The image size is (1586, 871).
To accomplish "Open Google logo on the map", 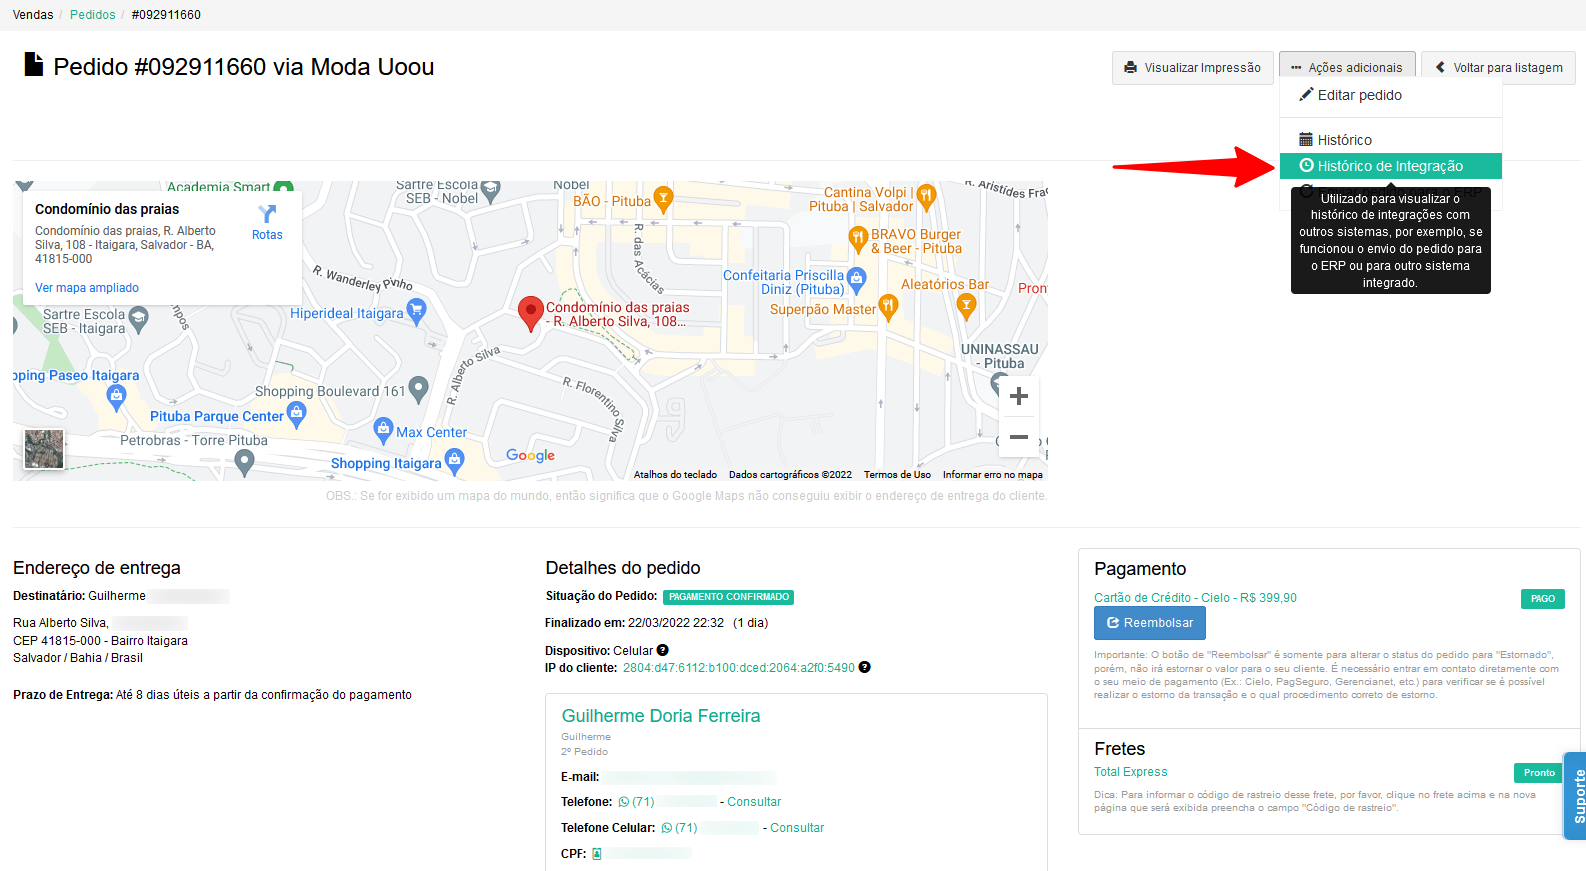I will [530, 455].
